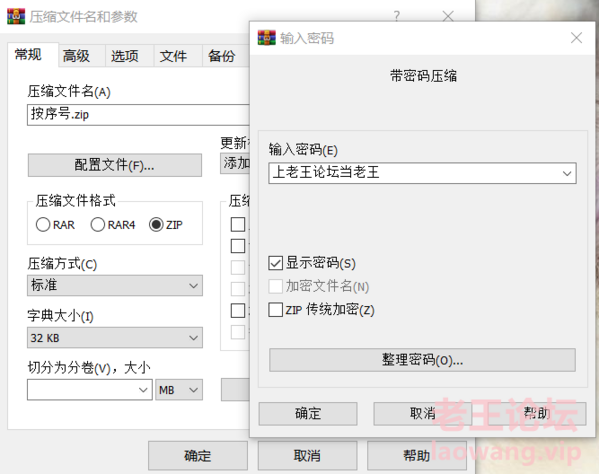
Task: Click the 整理密码 button
Action: [x=422, y=360]
